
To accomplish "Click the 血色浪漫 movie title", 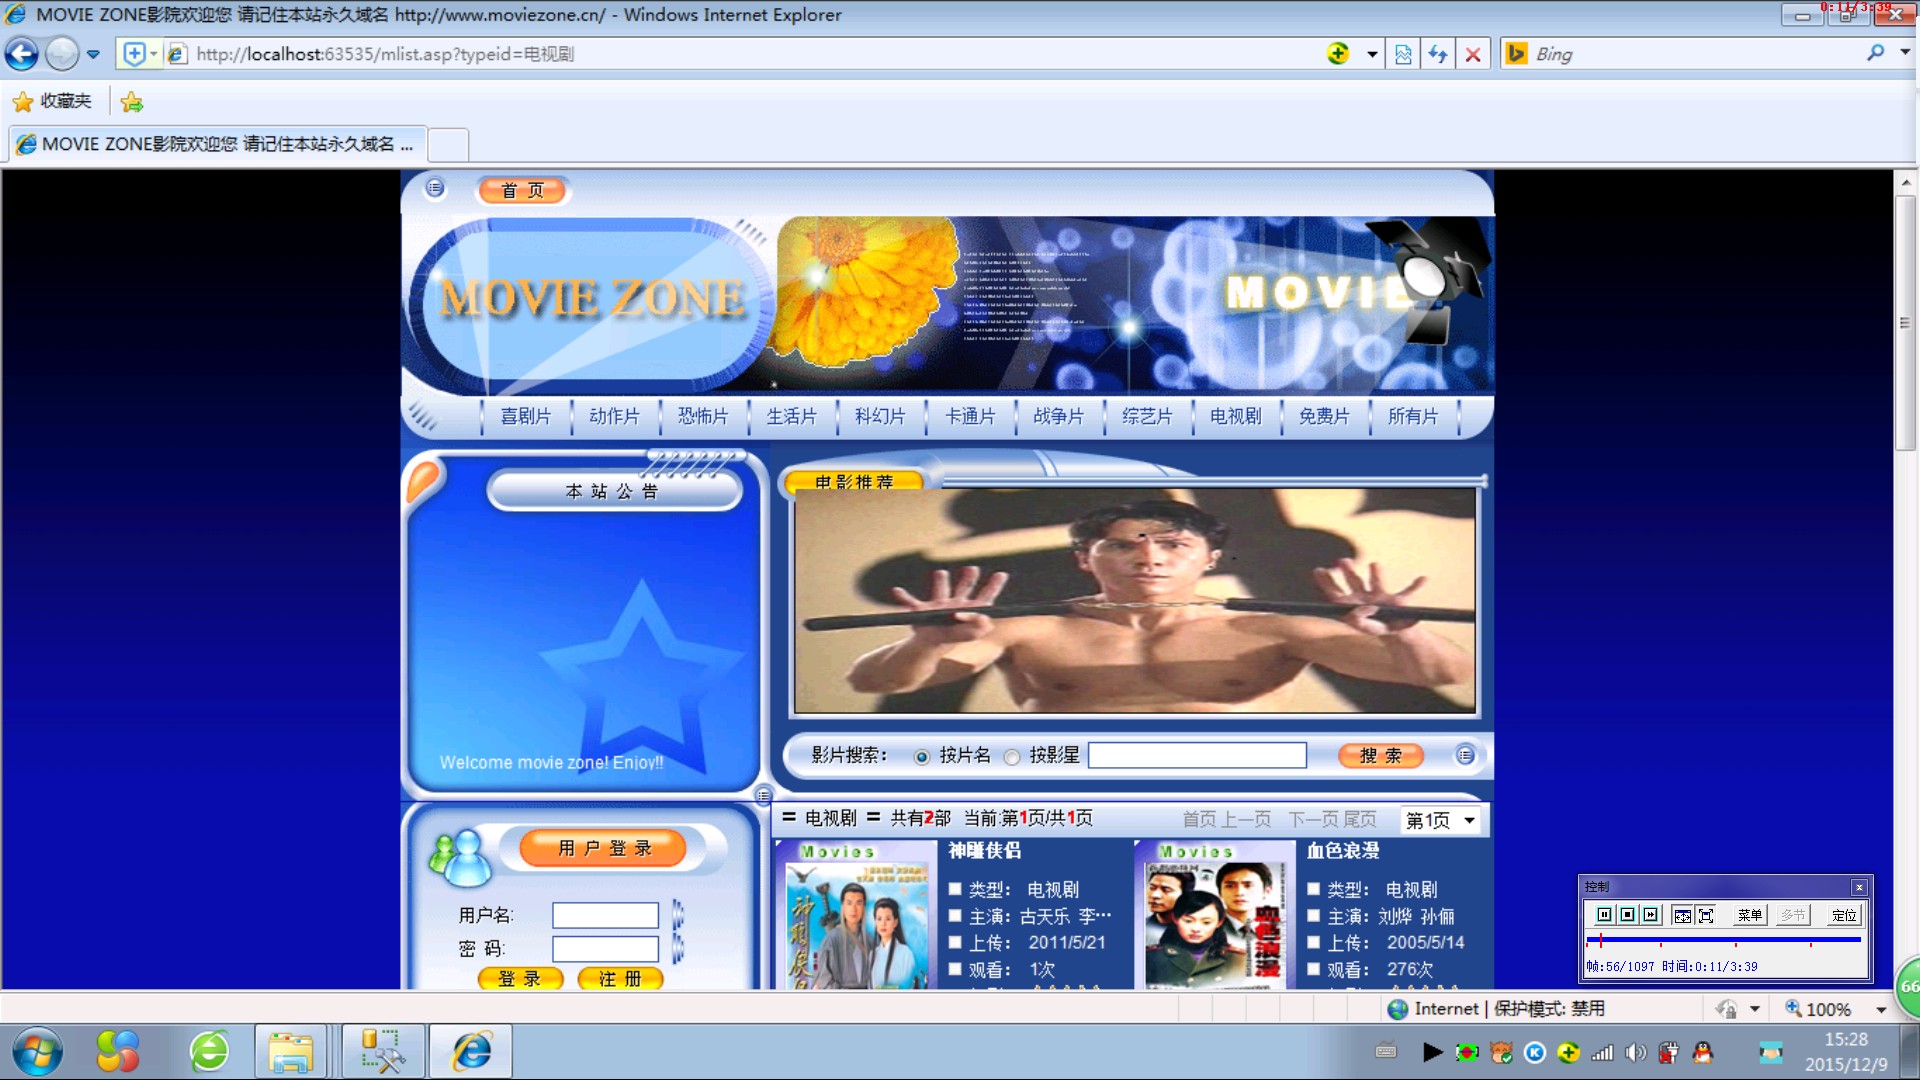I will pos(1343,850).
